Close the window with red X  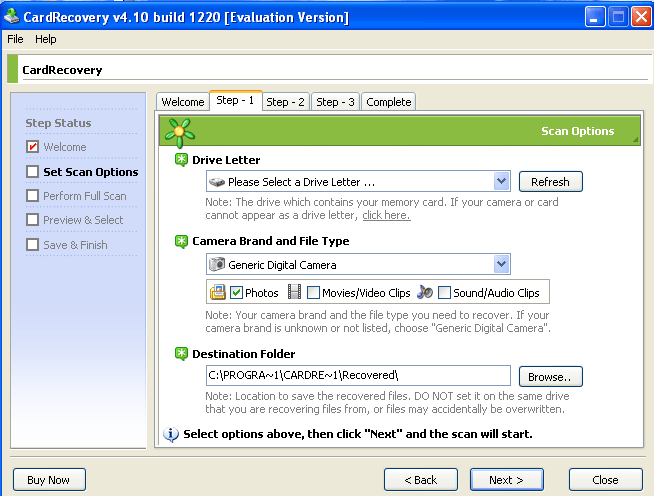pyautogui.click(x=641, y=17)
